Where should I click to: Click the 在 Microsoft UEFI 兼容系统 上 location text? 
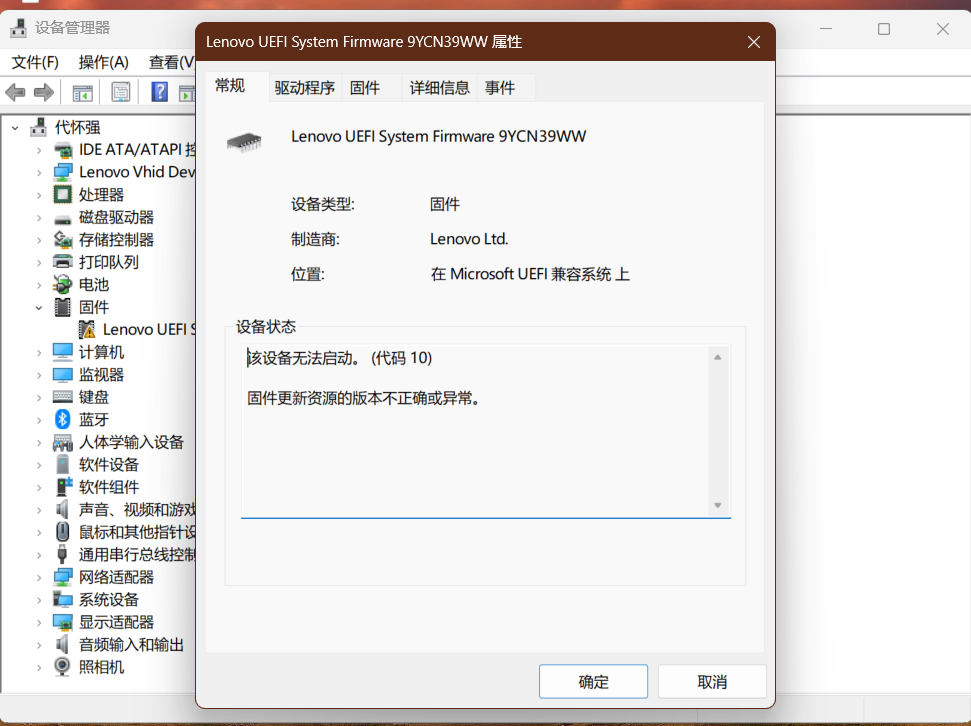530,274
